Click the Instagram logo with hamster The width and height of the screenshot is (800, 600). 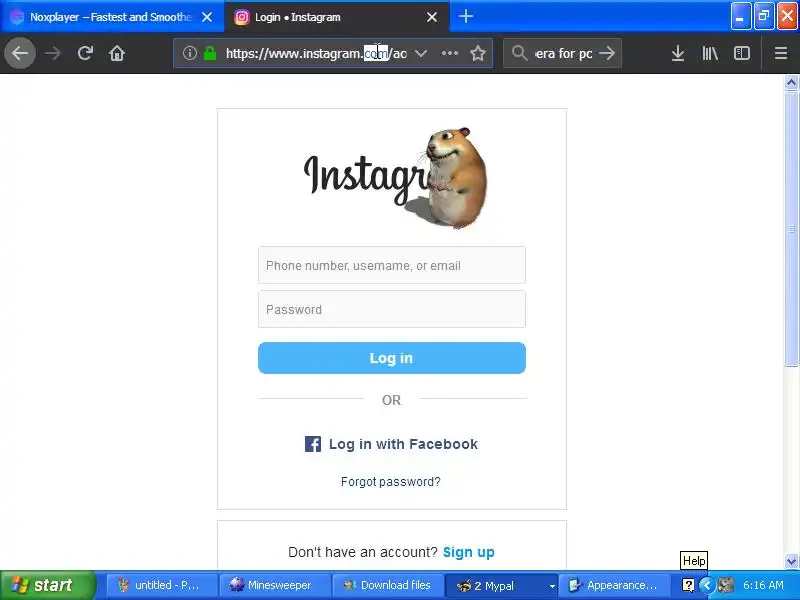point(395,178)
